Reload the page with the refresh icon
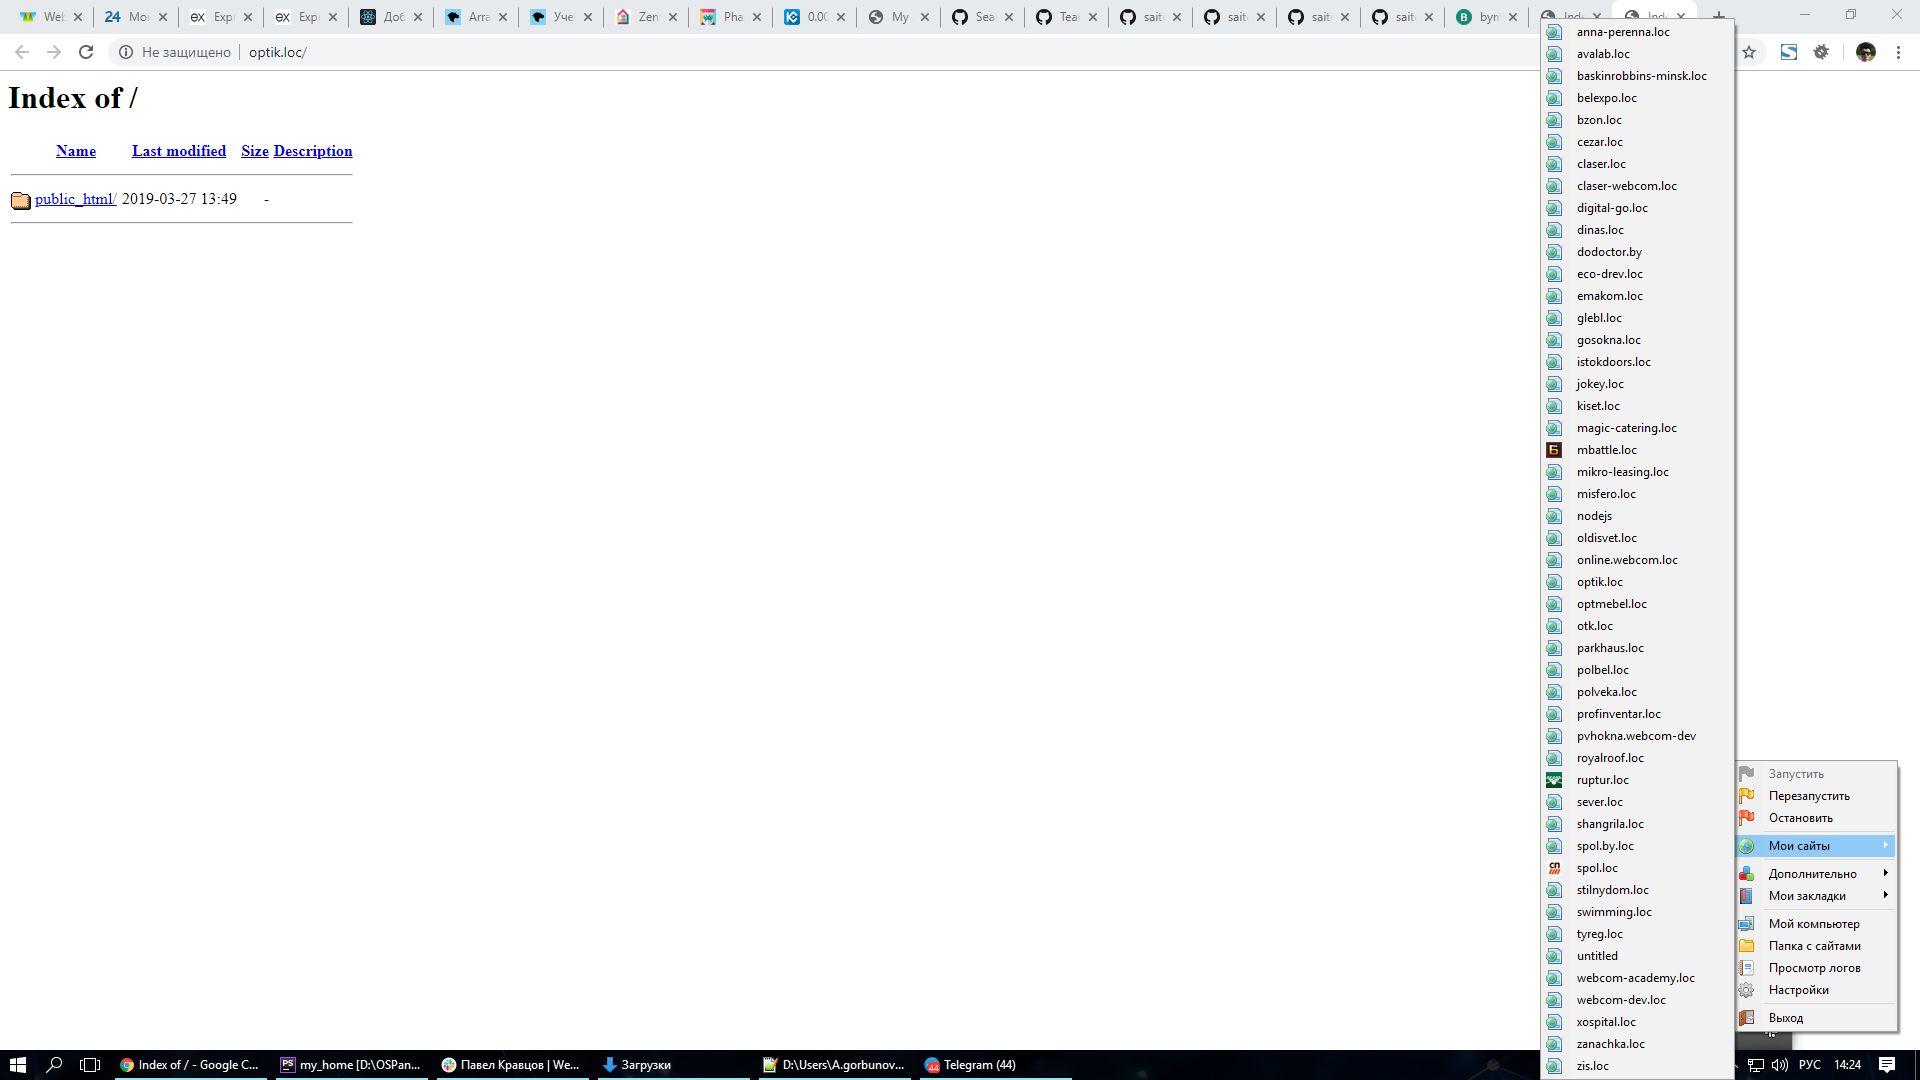1920x1080 pixels. (x=86, y=52)
